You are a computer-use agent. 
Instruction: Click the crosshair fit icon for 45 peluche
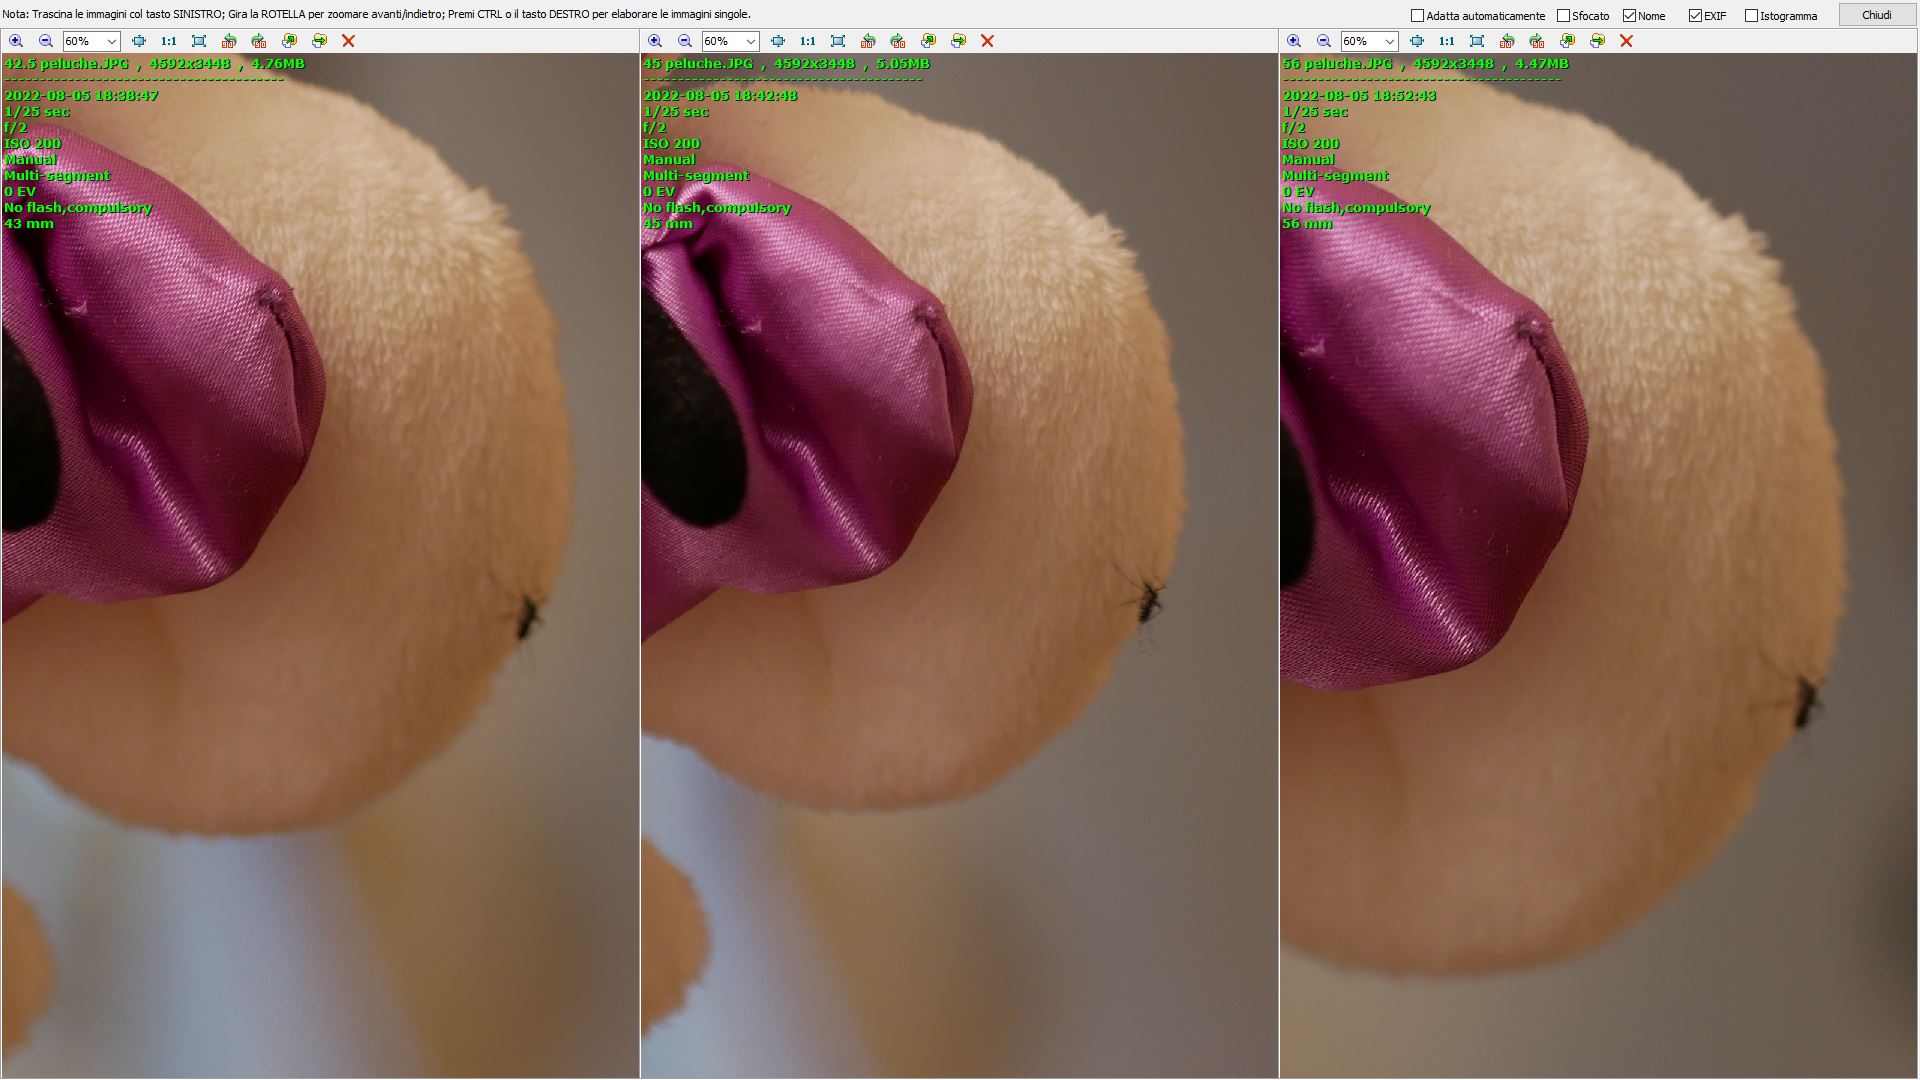click(x=778, y=41)
